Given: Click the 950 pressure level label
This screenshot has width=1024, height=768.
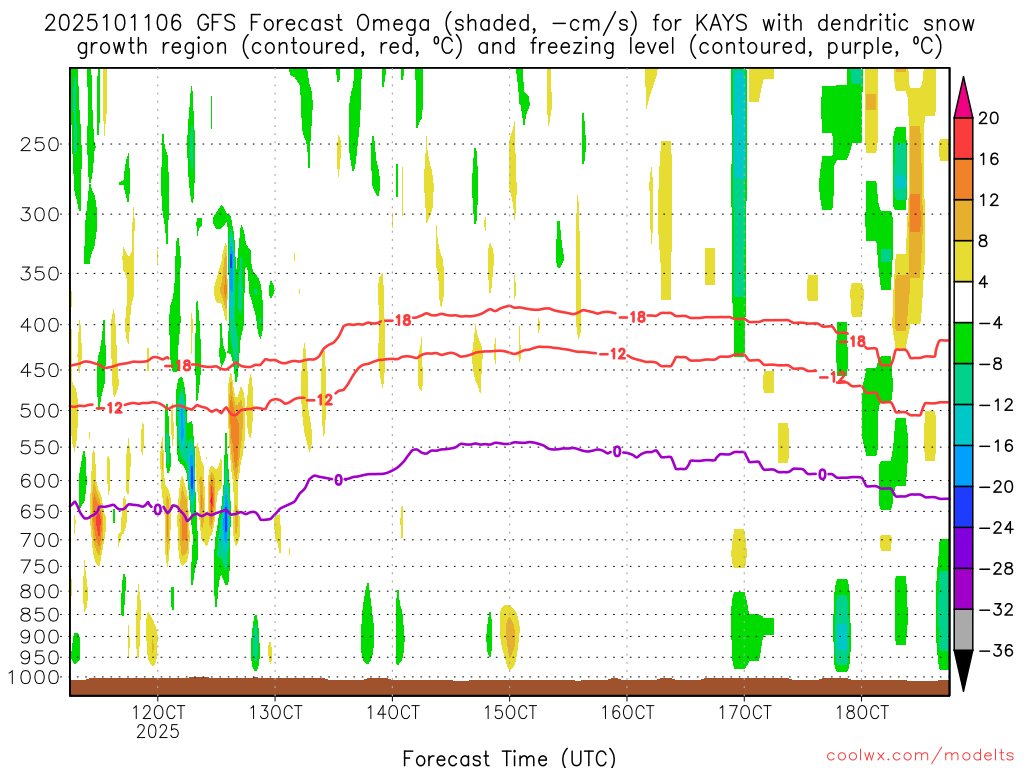Looking at the screenshot, I should [40, 658].
